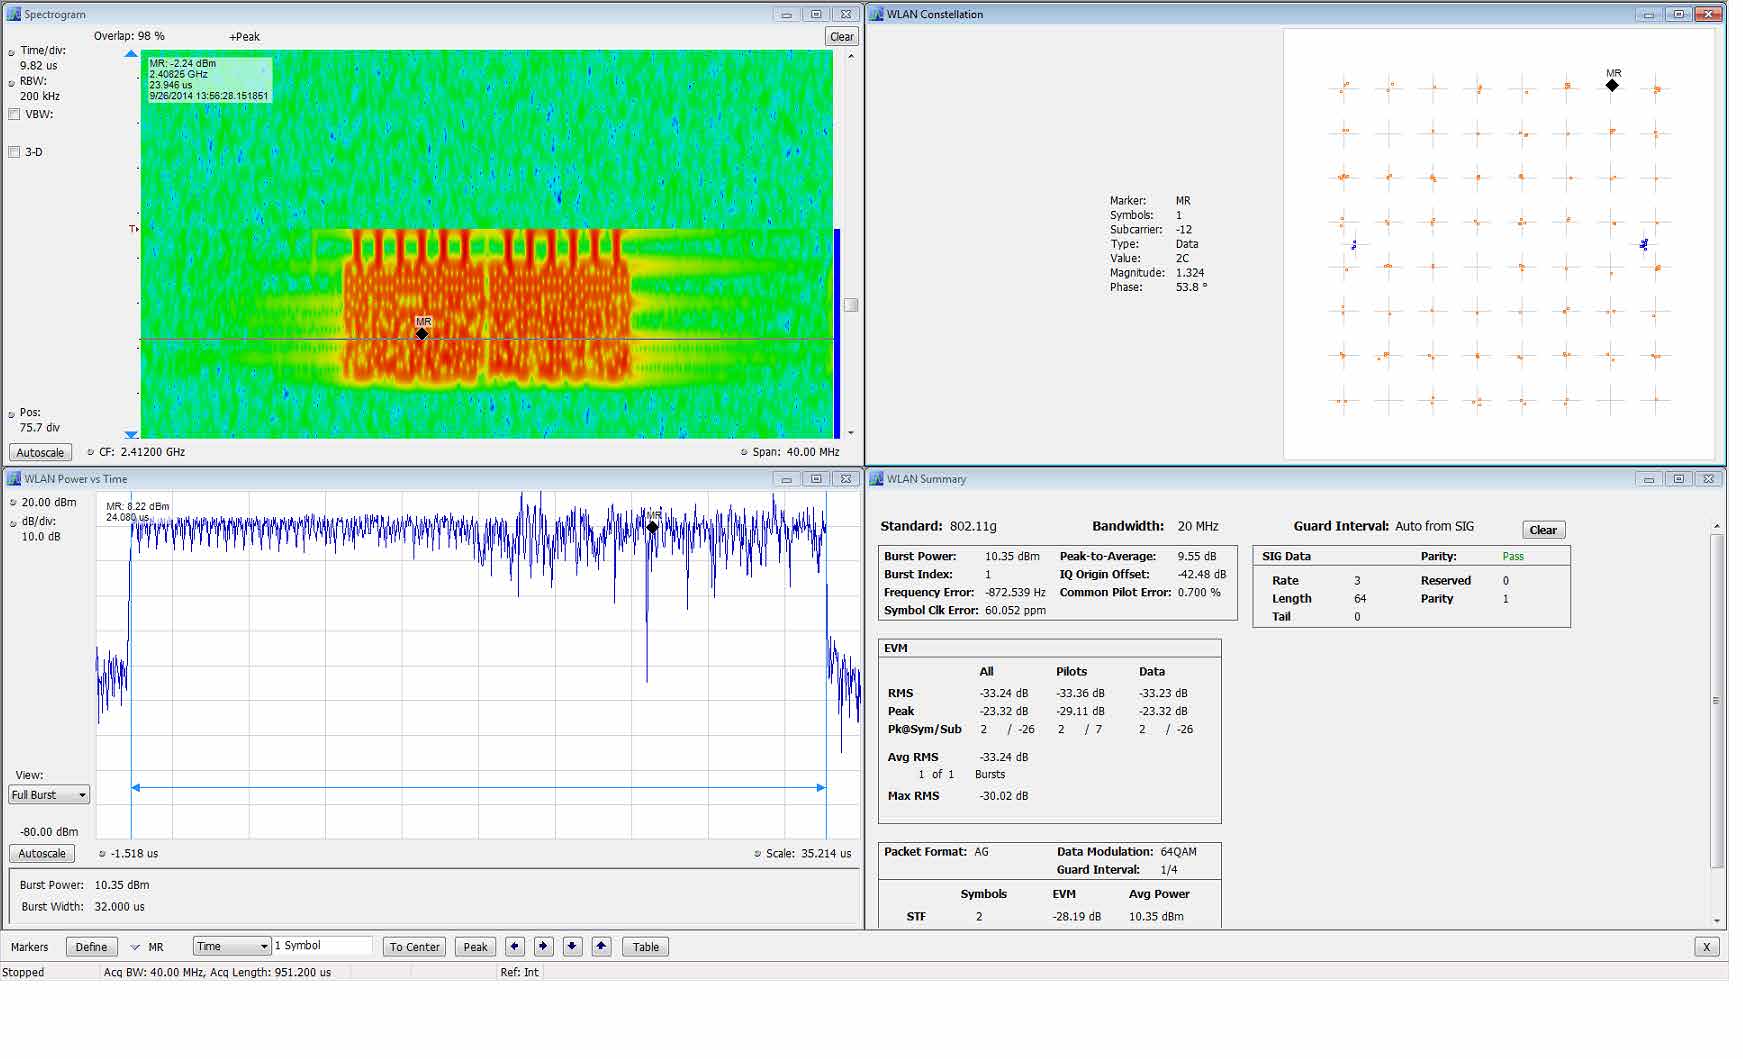The height and width of the screenshot is (1059, 1743).
Task: Enable the VBW checkbox
Action: click(14, 115)
